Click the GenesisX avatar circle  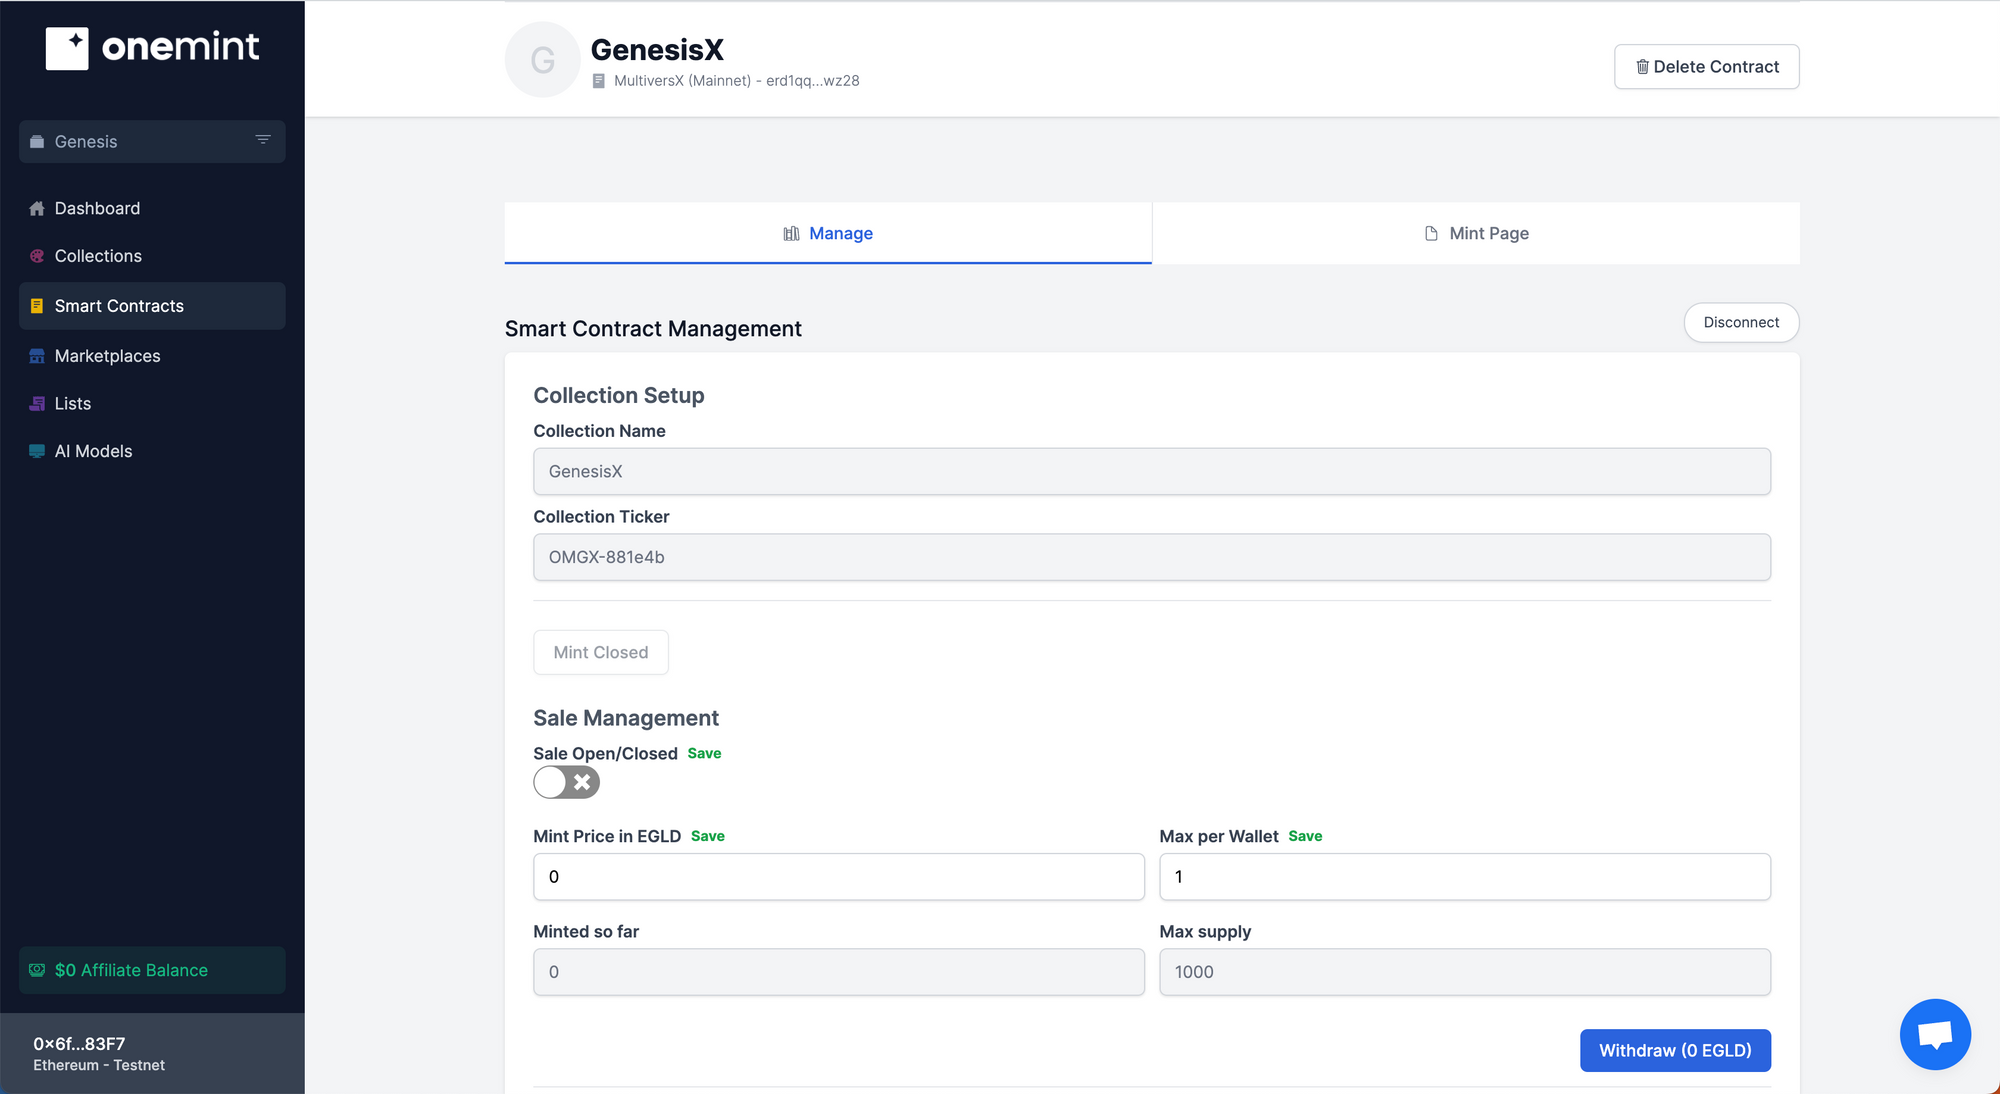click(x=542, y=60)
